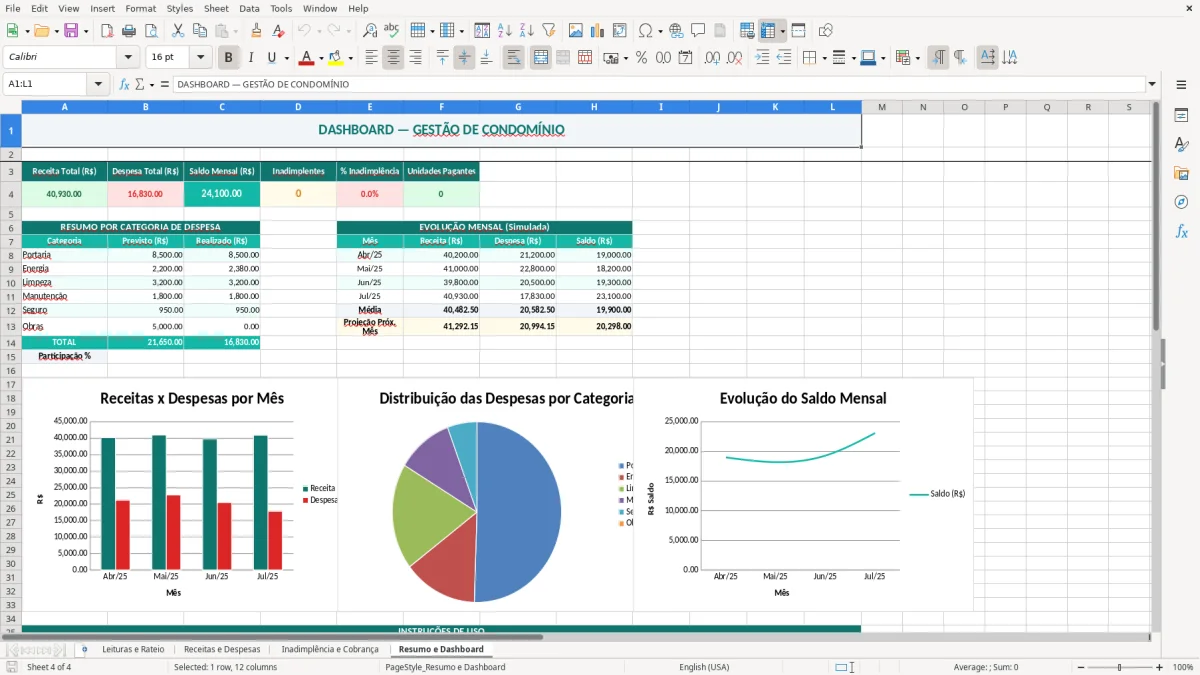Click the Clear Direct Formatting icon
The height and width of the screenshot is (675, 1200).
click(x=279, y=31)
